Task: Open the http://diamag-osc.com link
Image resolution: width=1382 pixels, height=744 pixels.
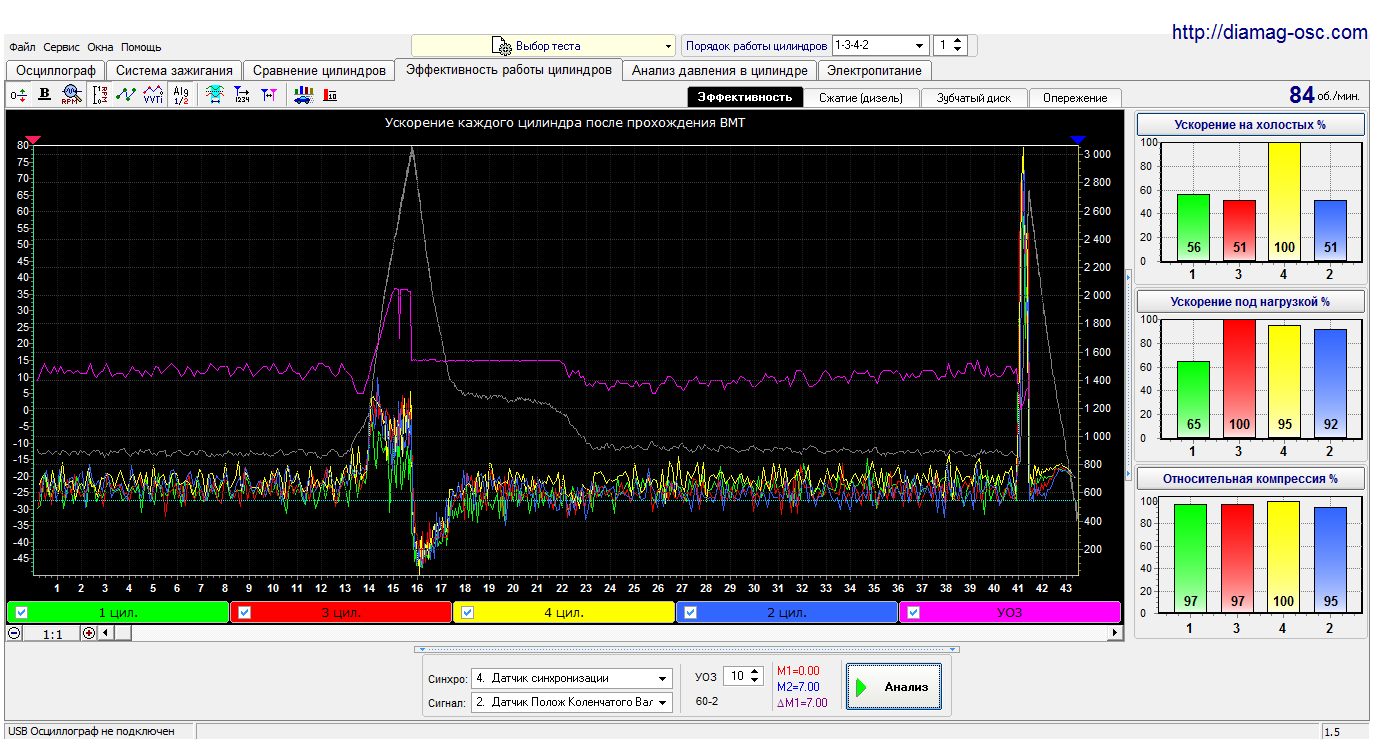Action: 1269,32
